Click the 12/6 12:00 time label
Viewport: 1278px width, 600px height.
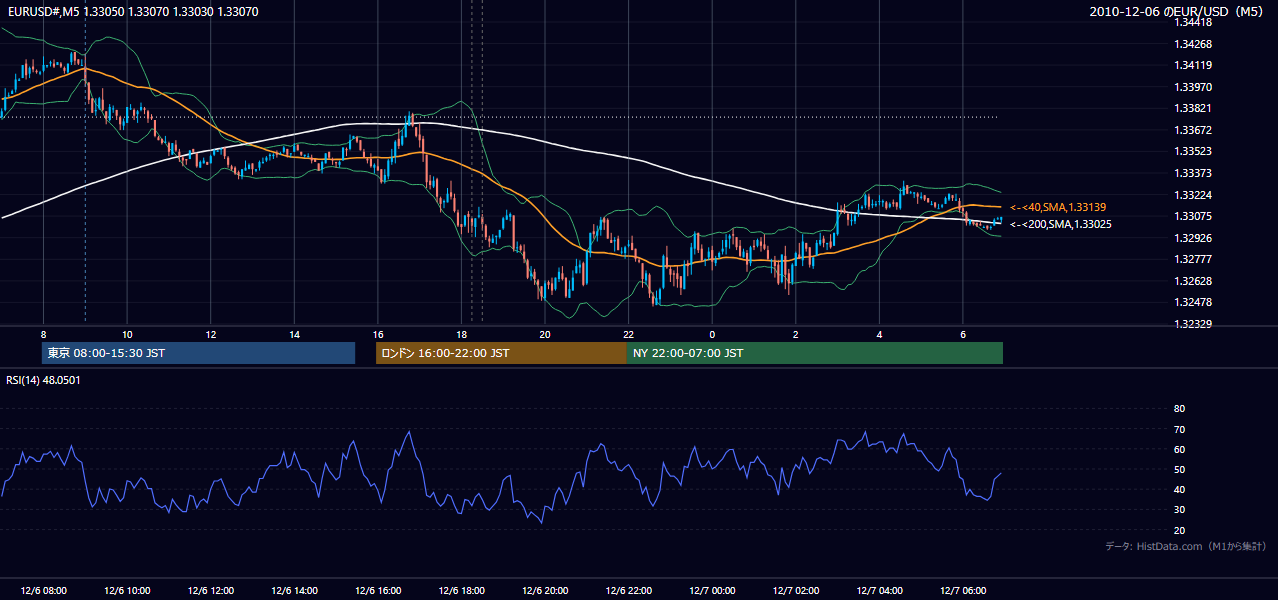click(x=210, y=590)
